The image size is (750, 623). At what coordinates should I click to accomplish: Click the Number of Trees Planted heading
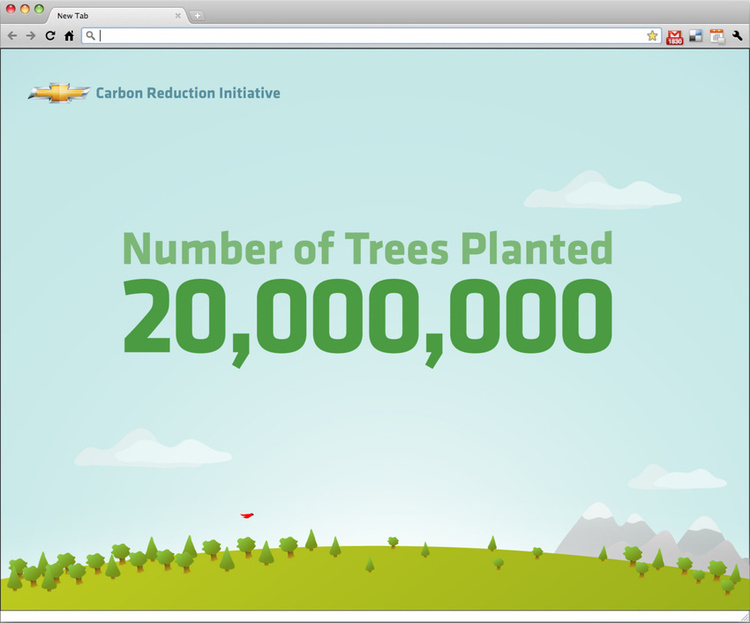(367, 249)
